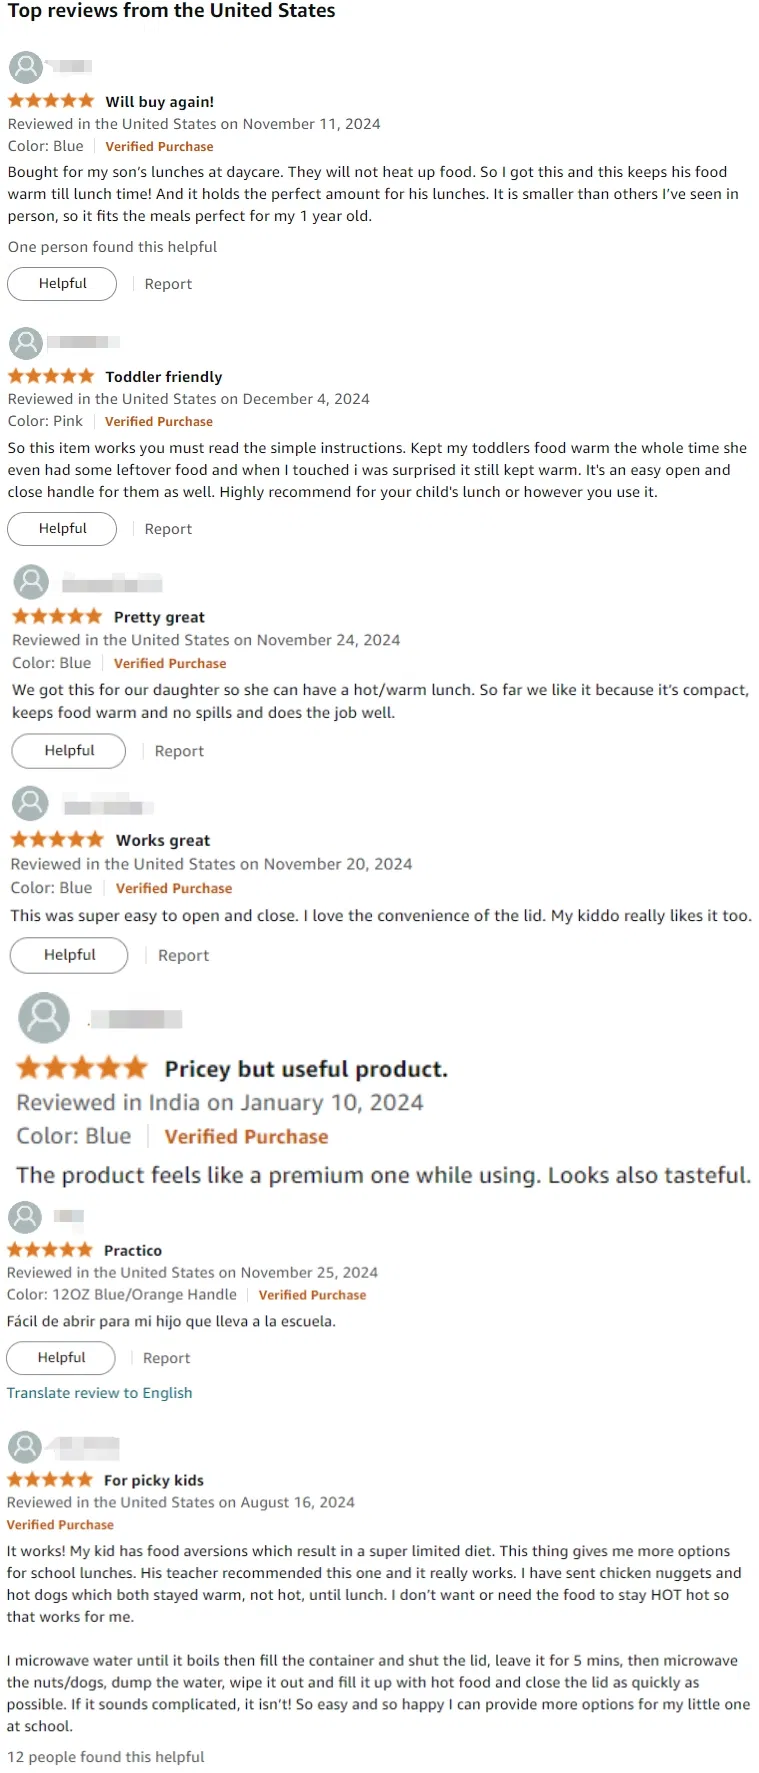
Task: Click the avatar icon on the "Works great" review
Action: [30, 803]
